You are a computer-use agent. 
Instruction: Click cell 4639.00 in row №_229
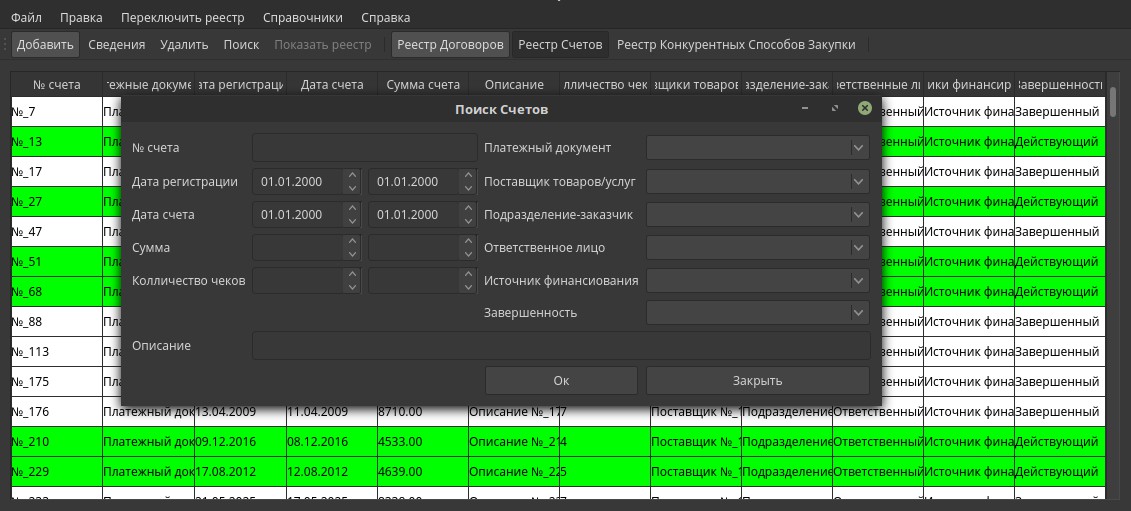click(423, 472)
